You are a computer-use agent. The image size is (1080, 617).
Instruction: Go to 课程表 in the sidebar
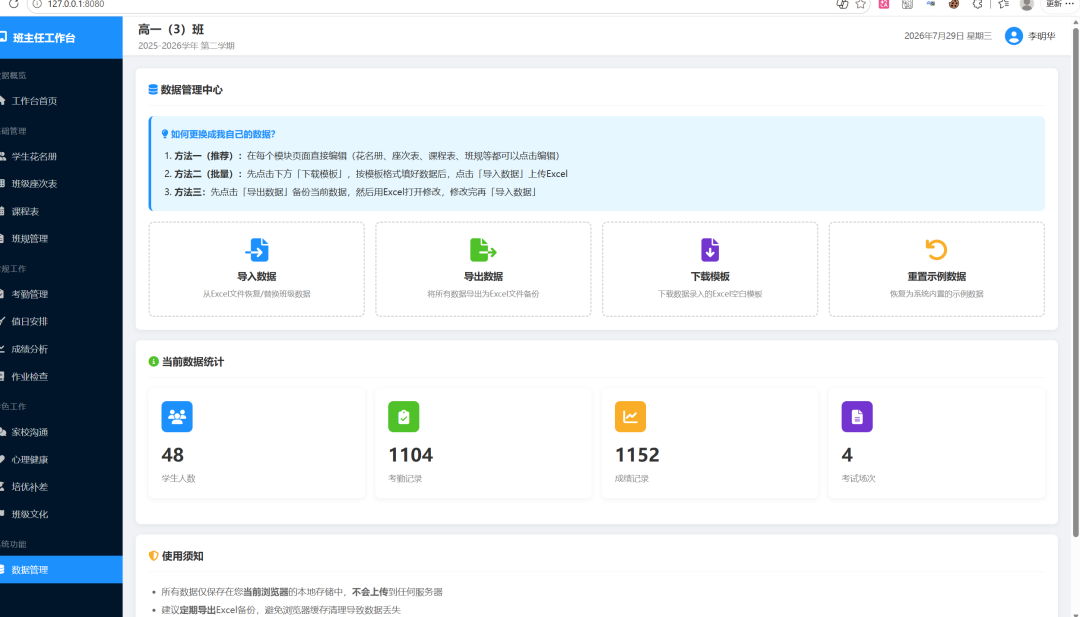[61, 211]
